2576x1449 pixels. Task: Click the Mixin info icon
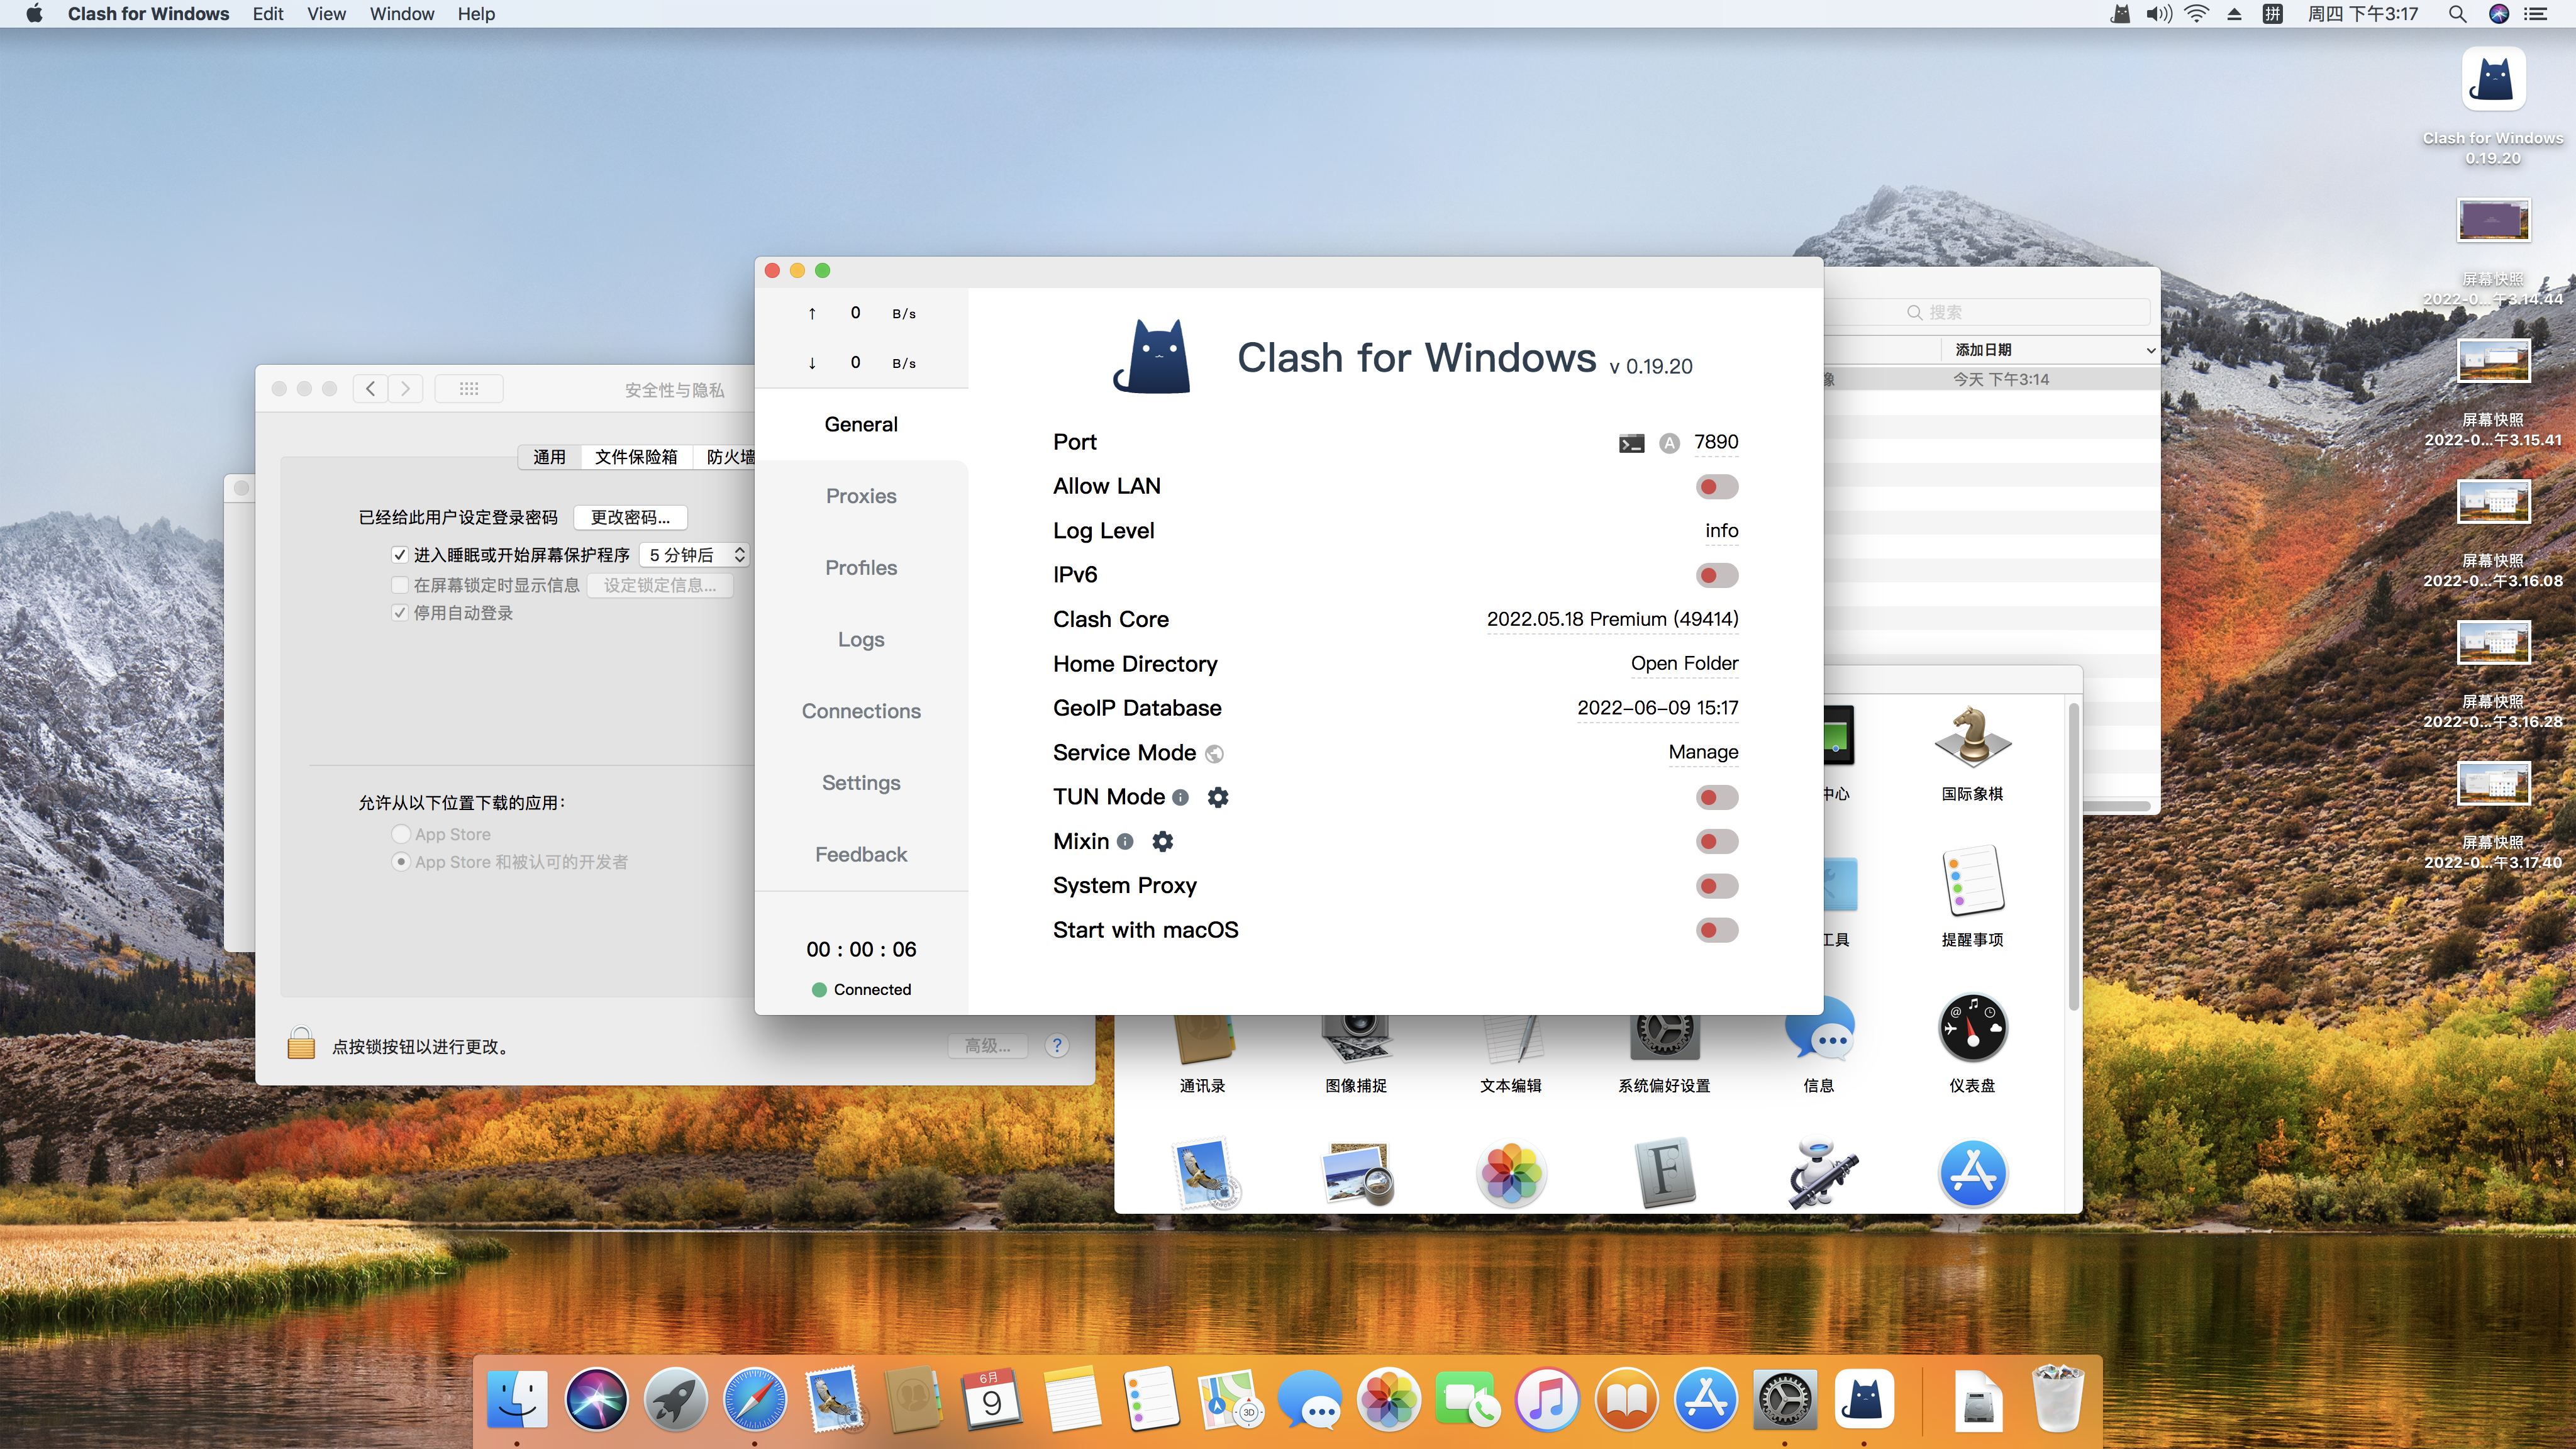tap(1125, 841)
